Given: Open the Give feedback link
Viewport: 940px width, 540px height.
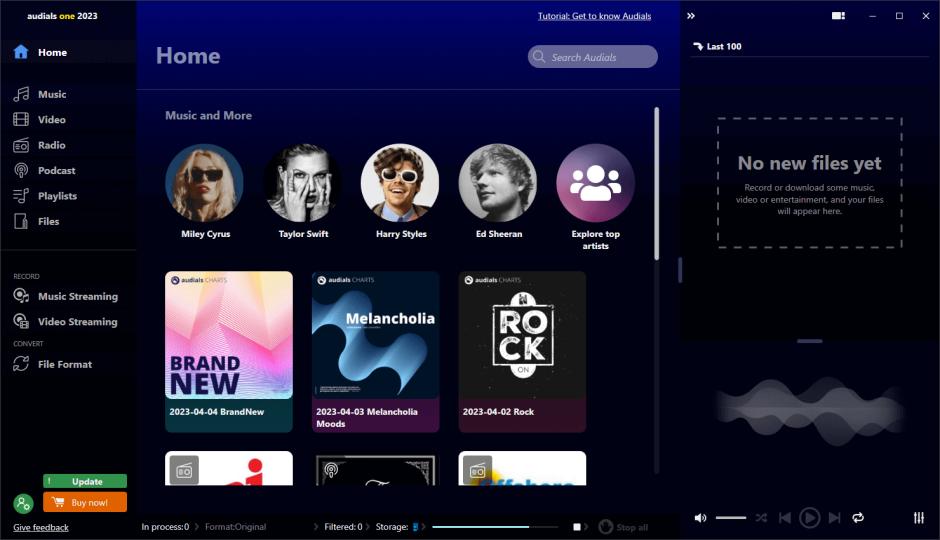Looking at the screenshot, I should pos(41,527).
